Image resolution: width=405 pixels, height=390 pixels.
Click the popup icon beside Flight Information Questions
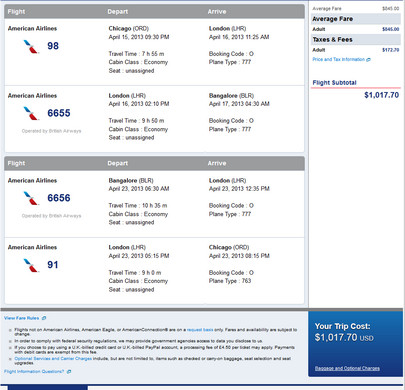69,371
